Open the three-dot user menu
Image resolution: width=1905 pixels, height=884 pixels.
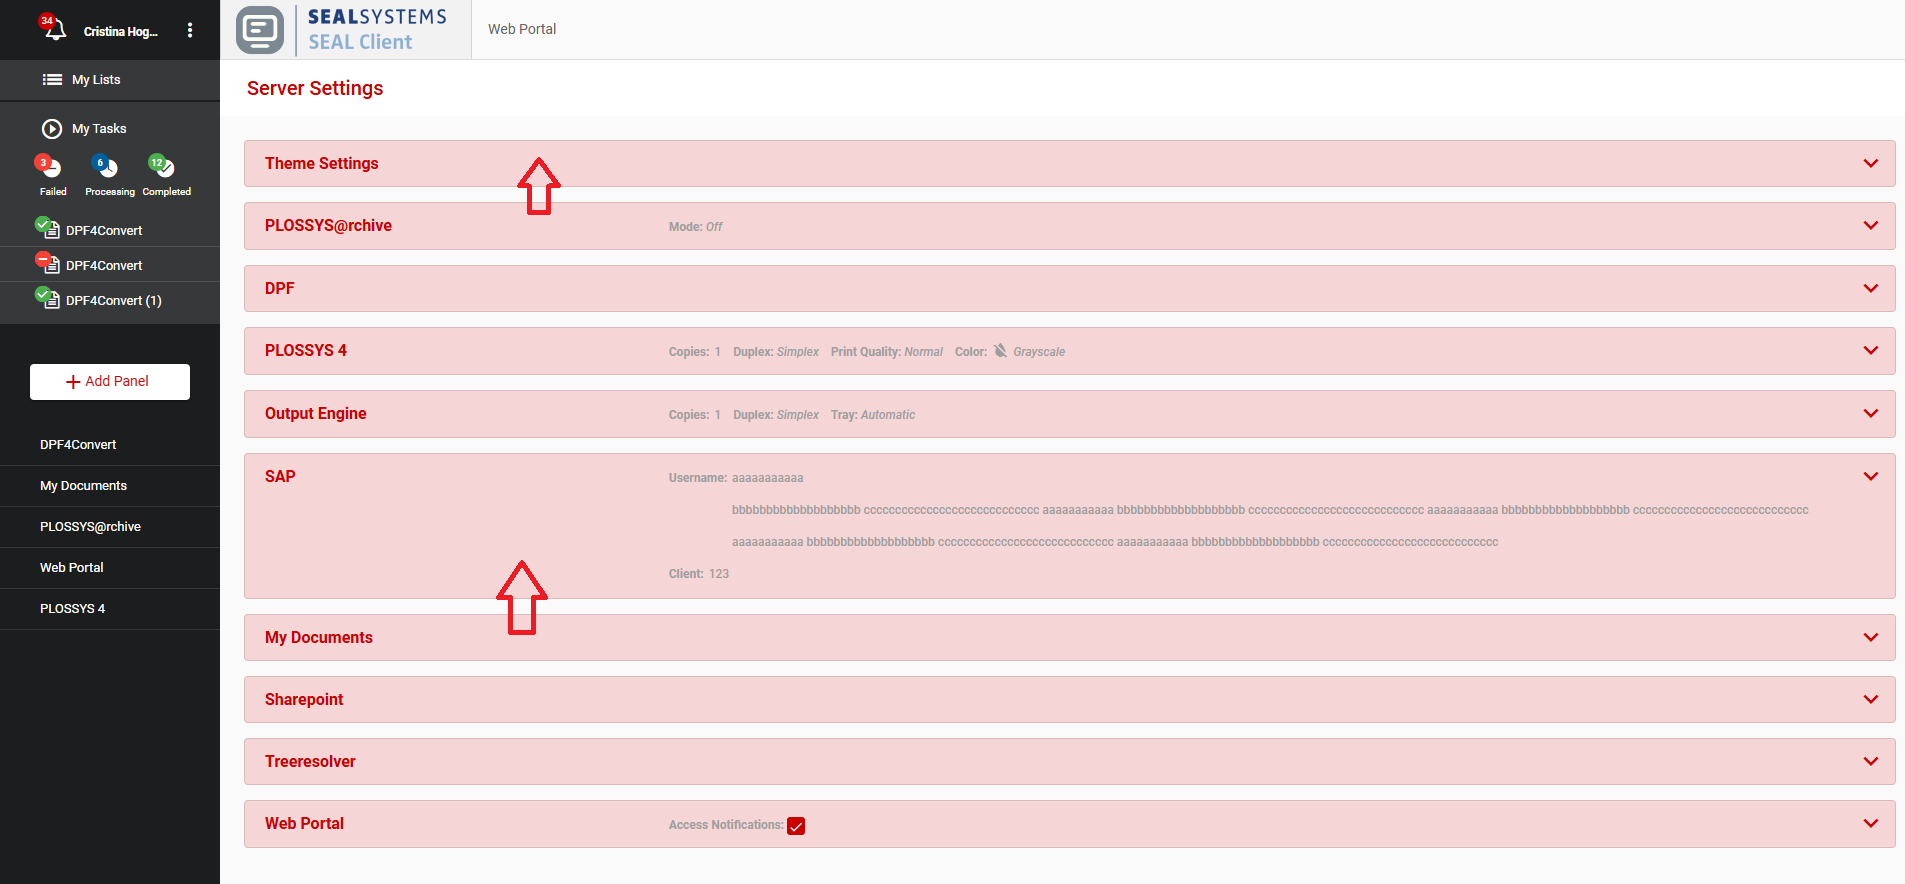(190, 31)
